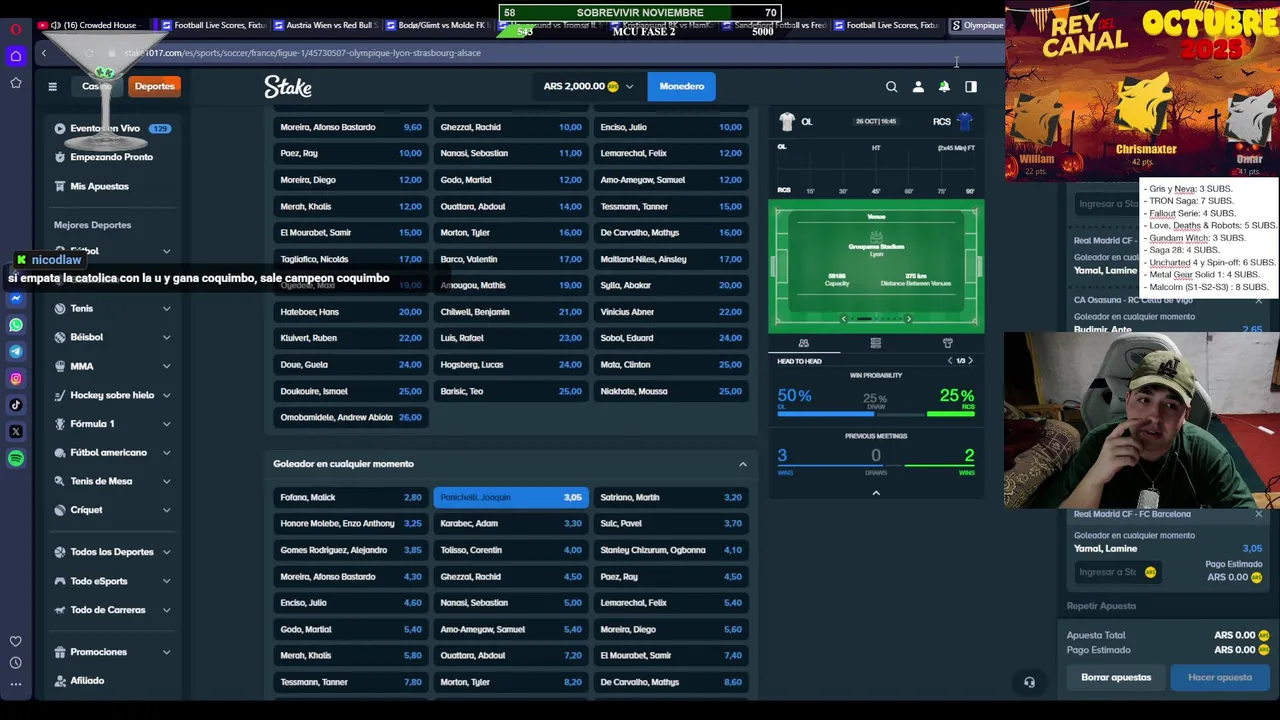Open TikTok in the browser sidebar

pyautogui.click(x=16, y=405)
